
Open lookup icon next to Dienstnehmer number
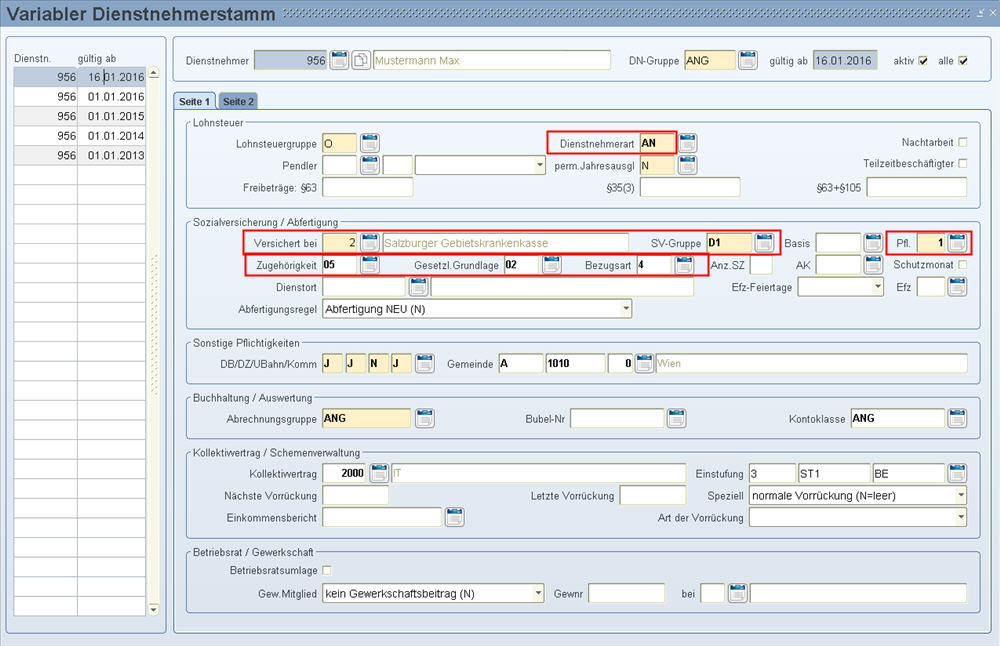coord(339,61)
